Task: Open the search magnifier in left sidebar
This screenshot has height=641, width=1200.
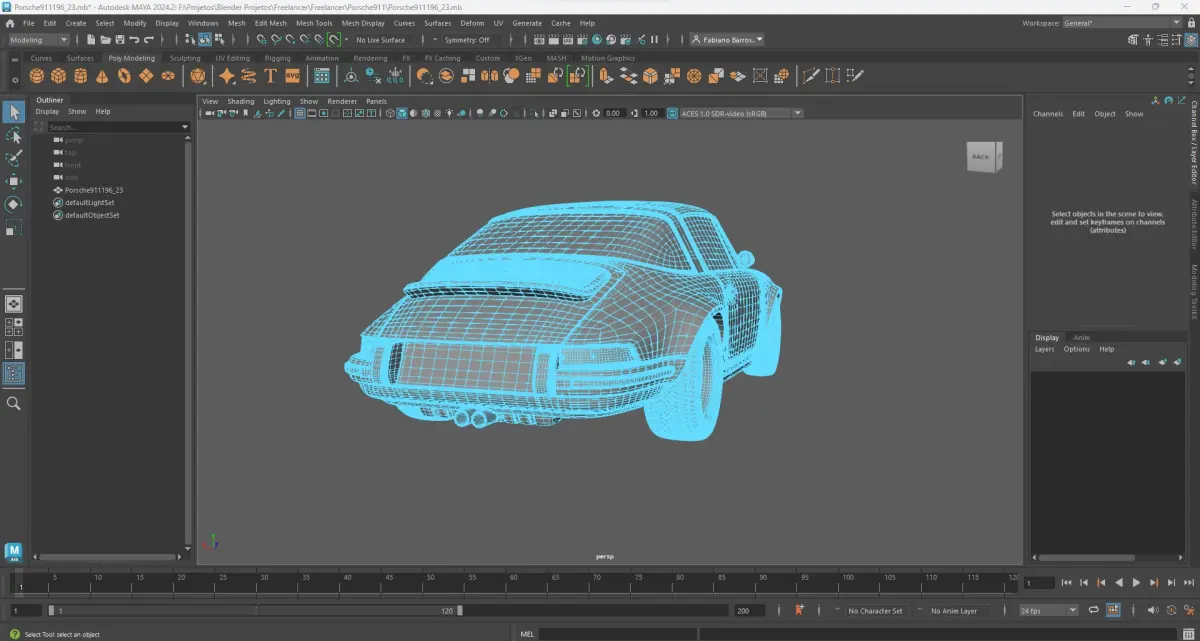Action: click(x=14, y=403)
